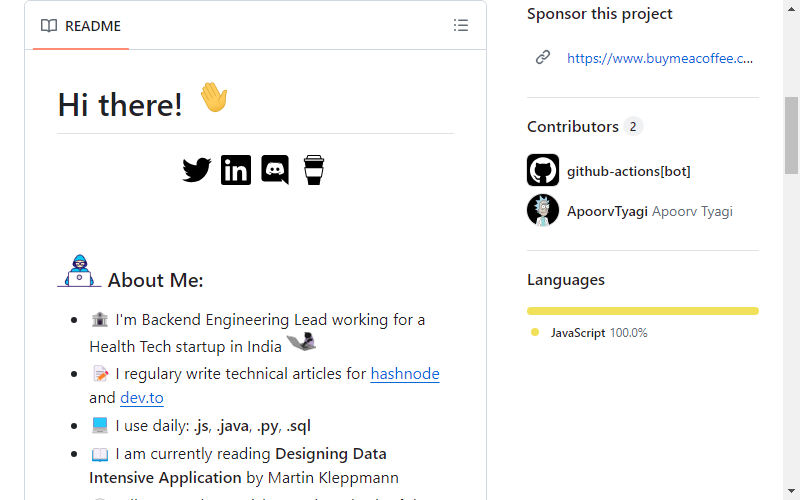Select the README tab

point(81,26)
